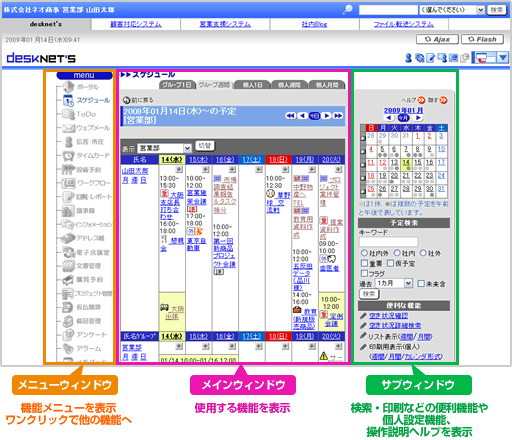This screenshot has height=440, width=512.
Task: Switch to 個人1日 tab
Action: (252, 85)
